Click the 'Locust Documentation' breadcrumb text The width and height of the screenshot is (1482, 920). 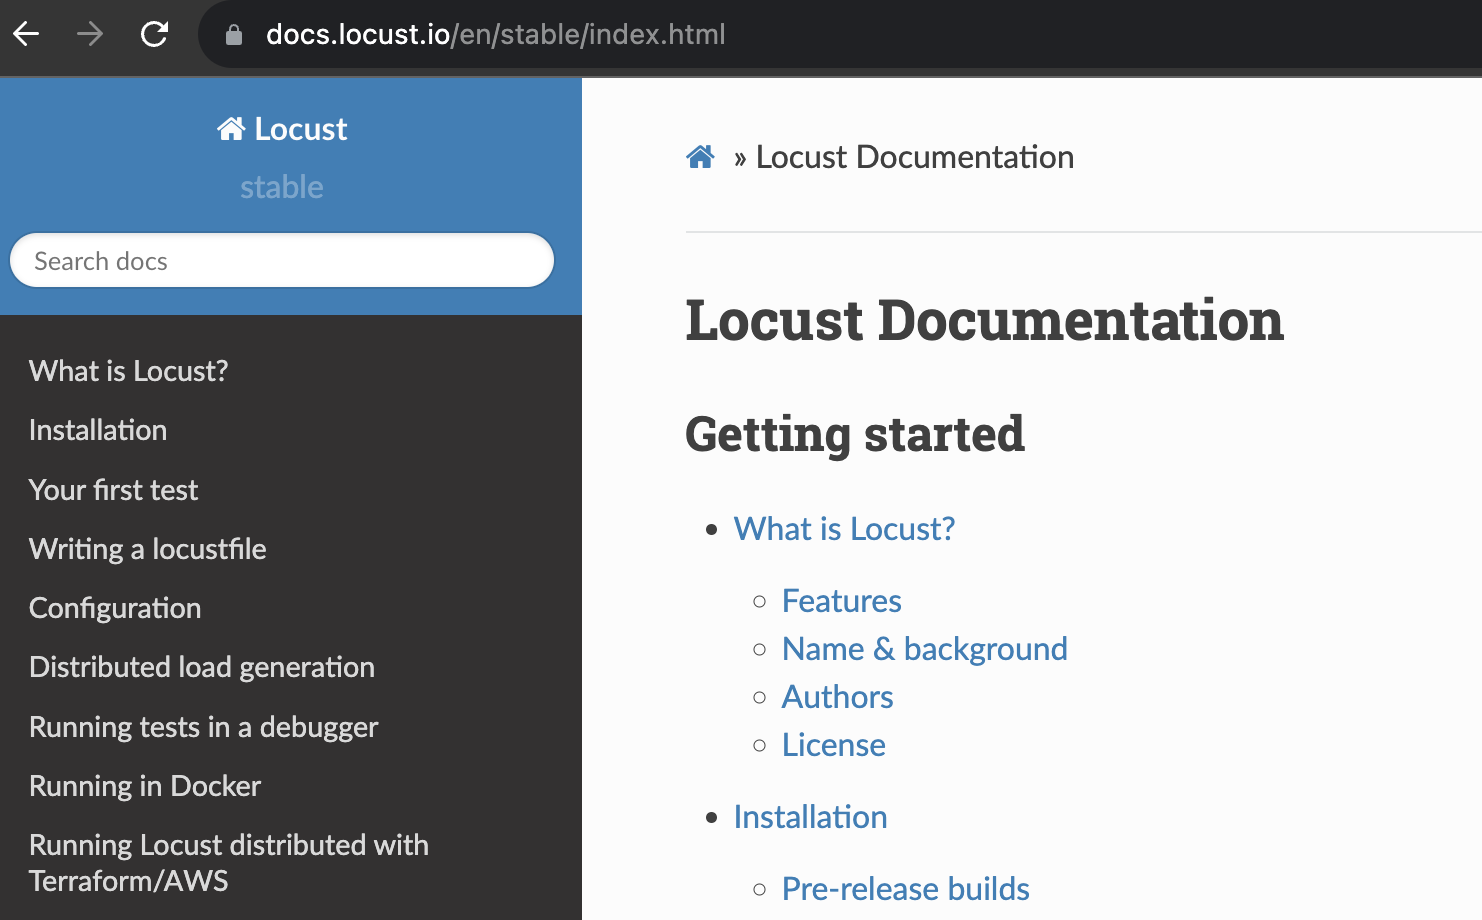point(915,157)
